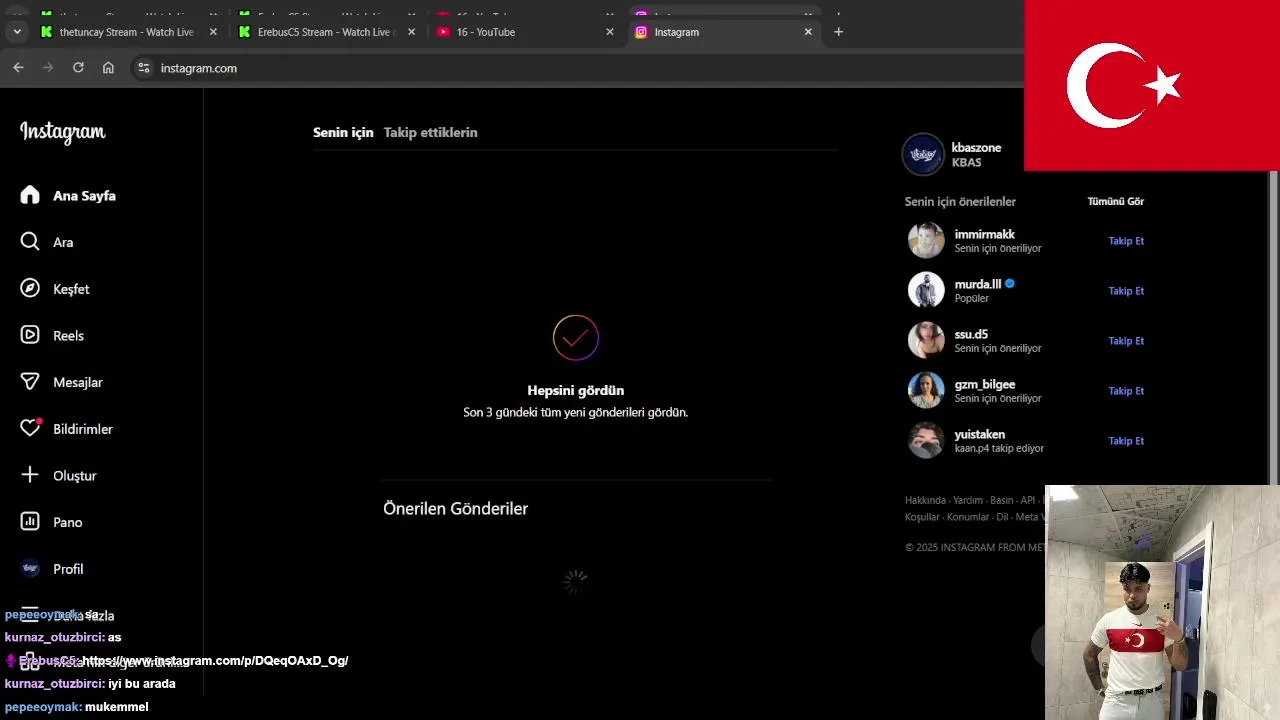1280x720 pixels.
Task: Click the browser home icon
Action: coord(108,68)
